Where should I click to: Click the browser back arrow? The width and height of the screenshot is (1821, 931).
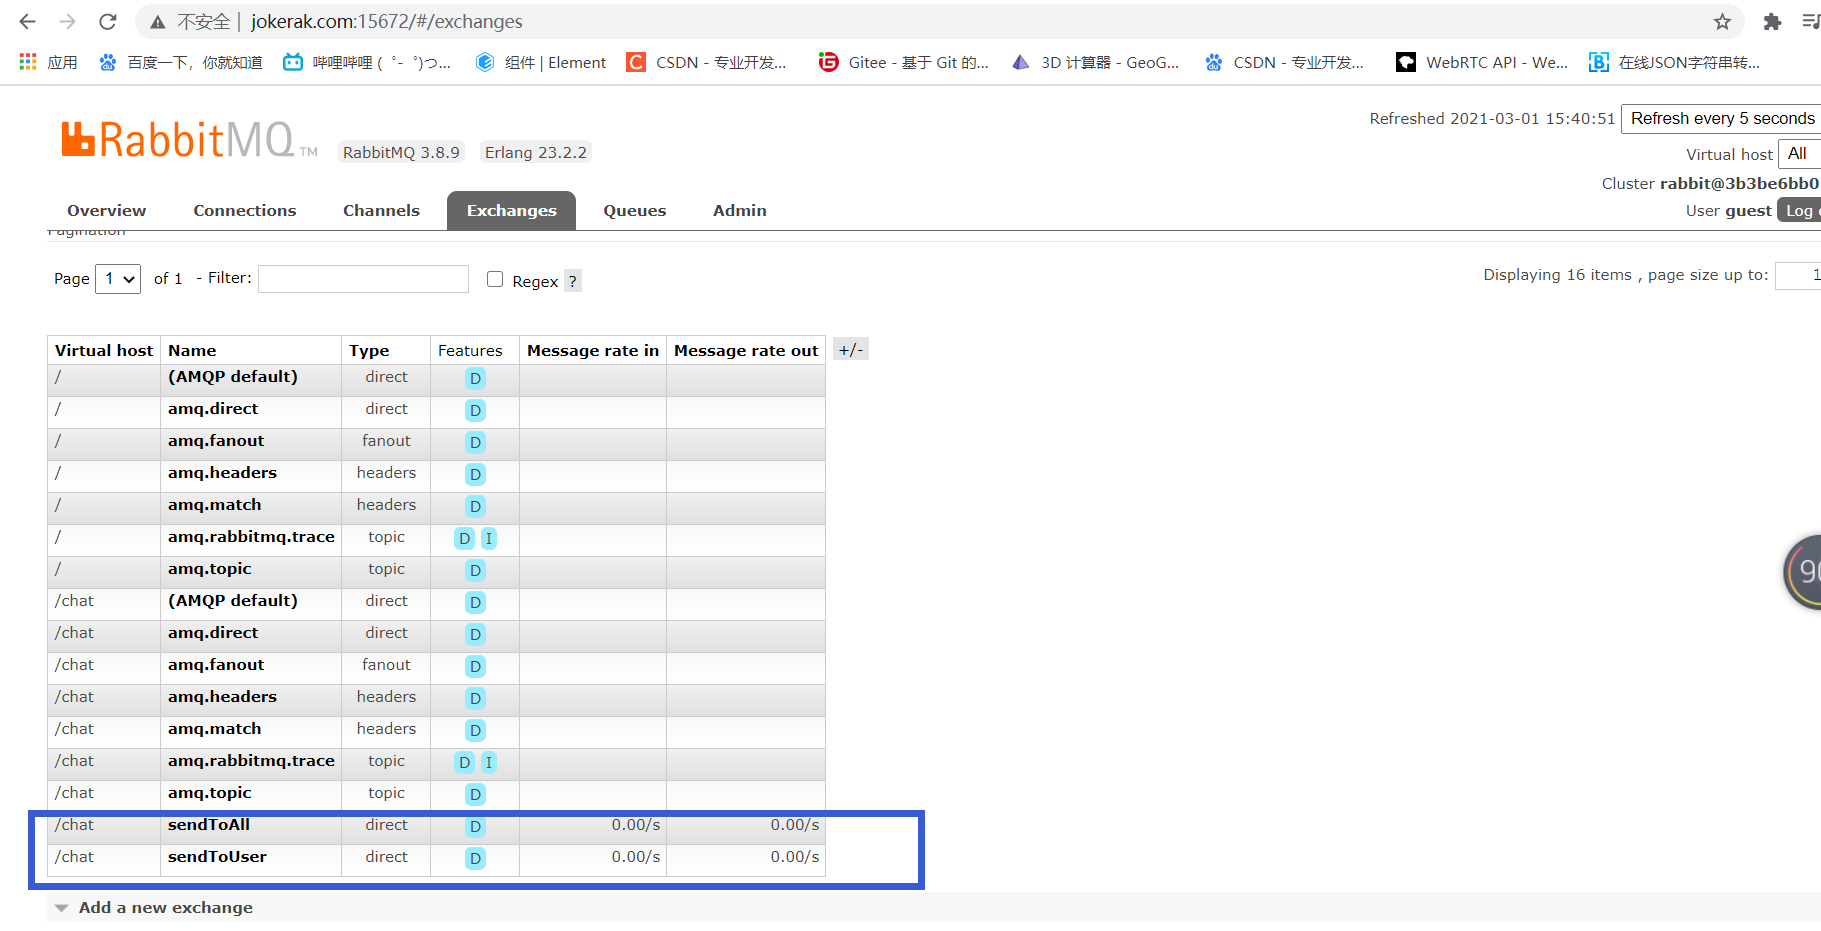click(x=27, y=21)
